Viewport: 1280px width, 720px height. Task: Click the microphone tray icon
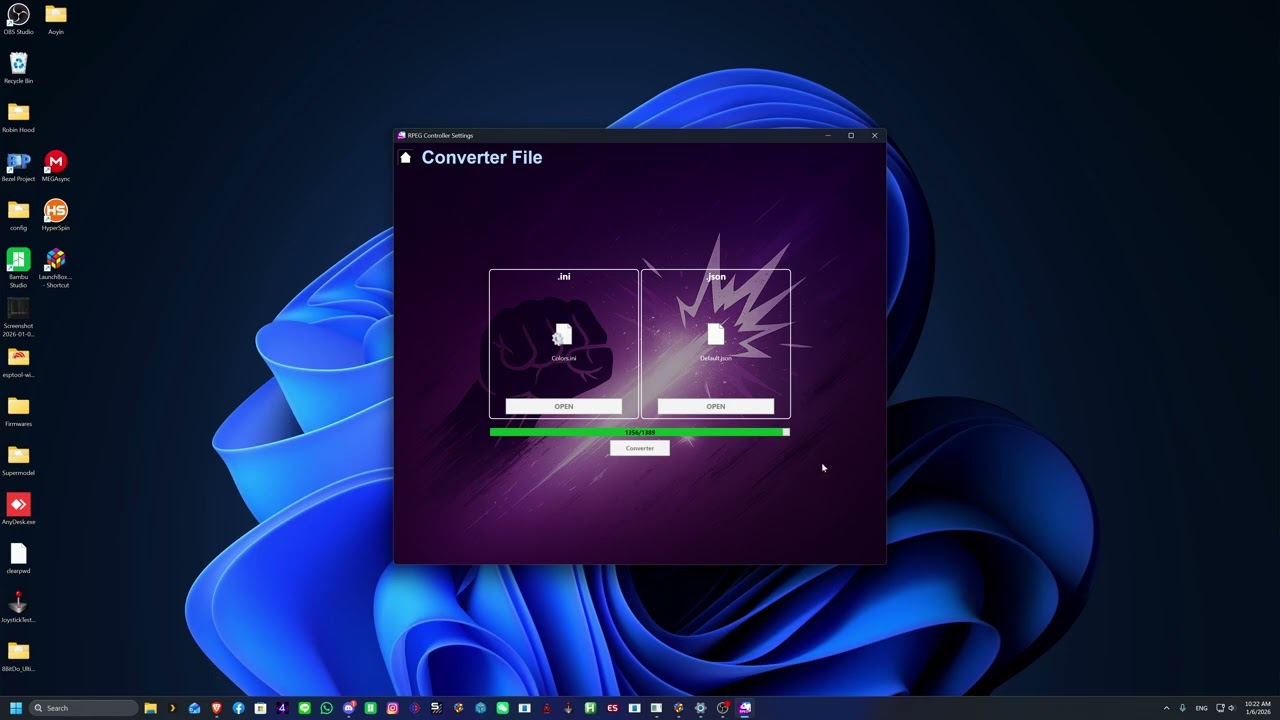[x=1182, y=708]
